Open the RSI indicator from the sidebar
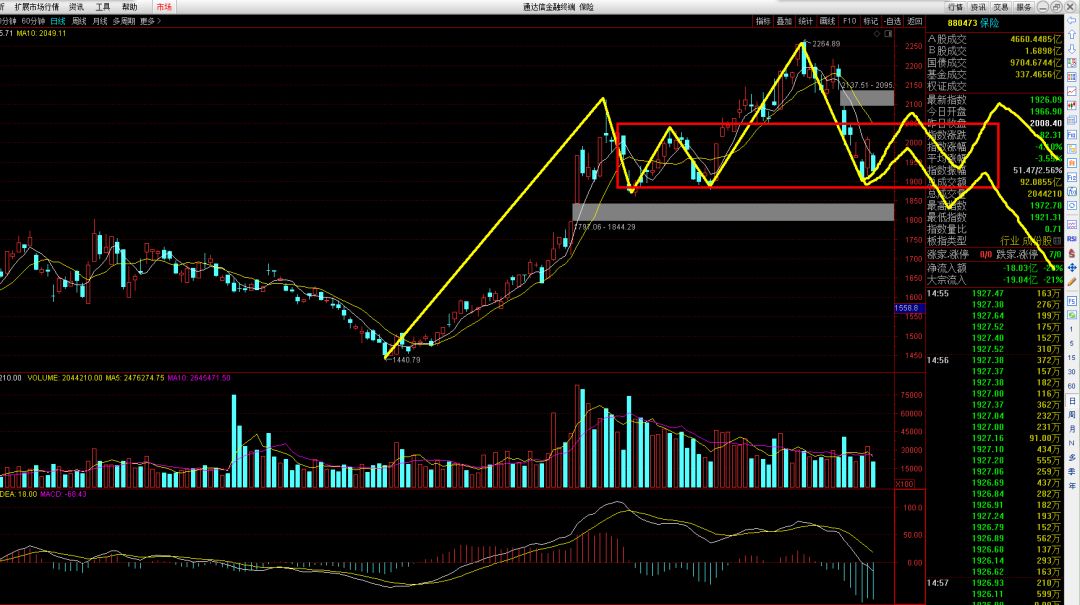 (x=1072, y=238)
